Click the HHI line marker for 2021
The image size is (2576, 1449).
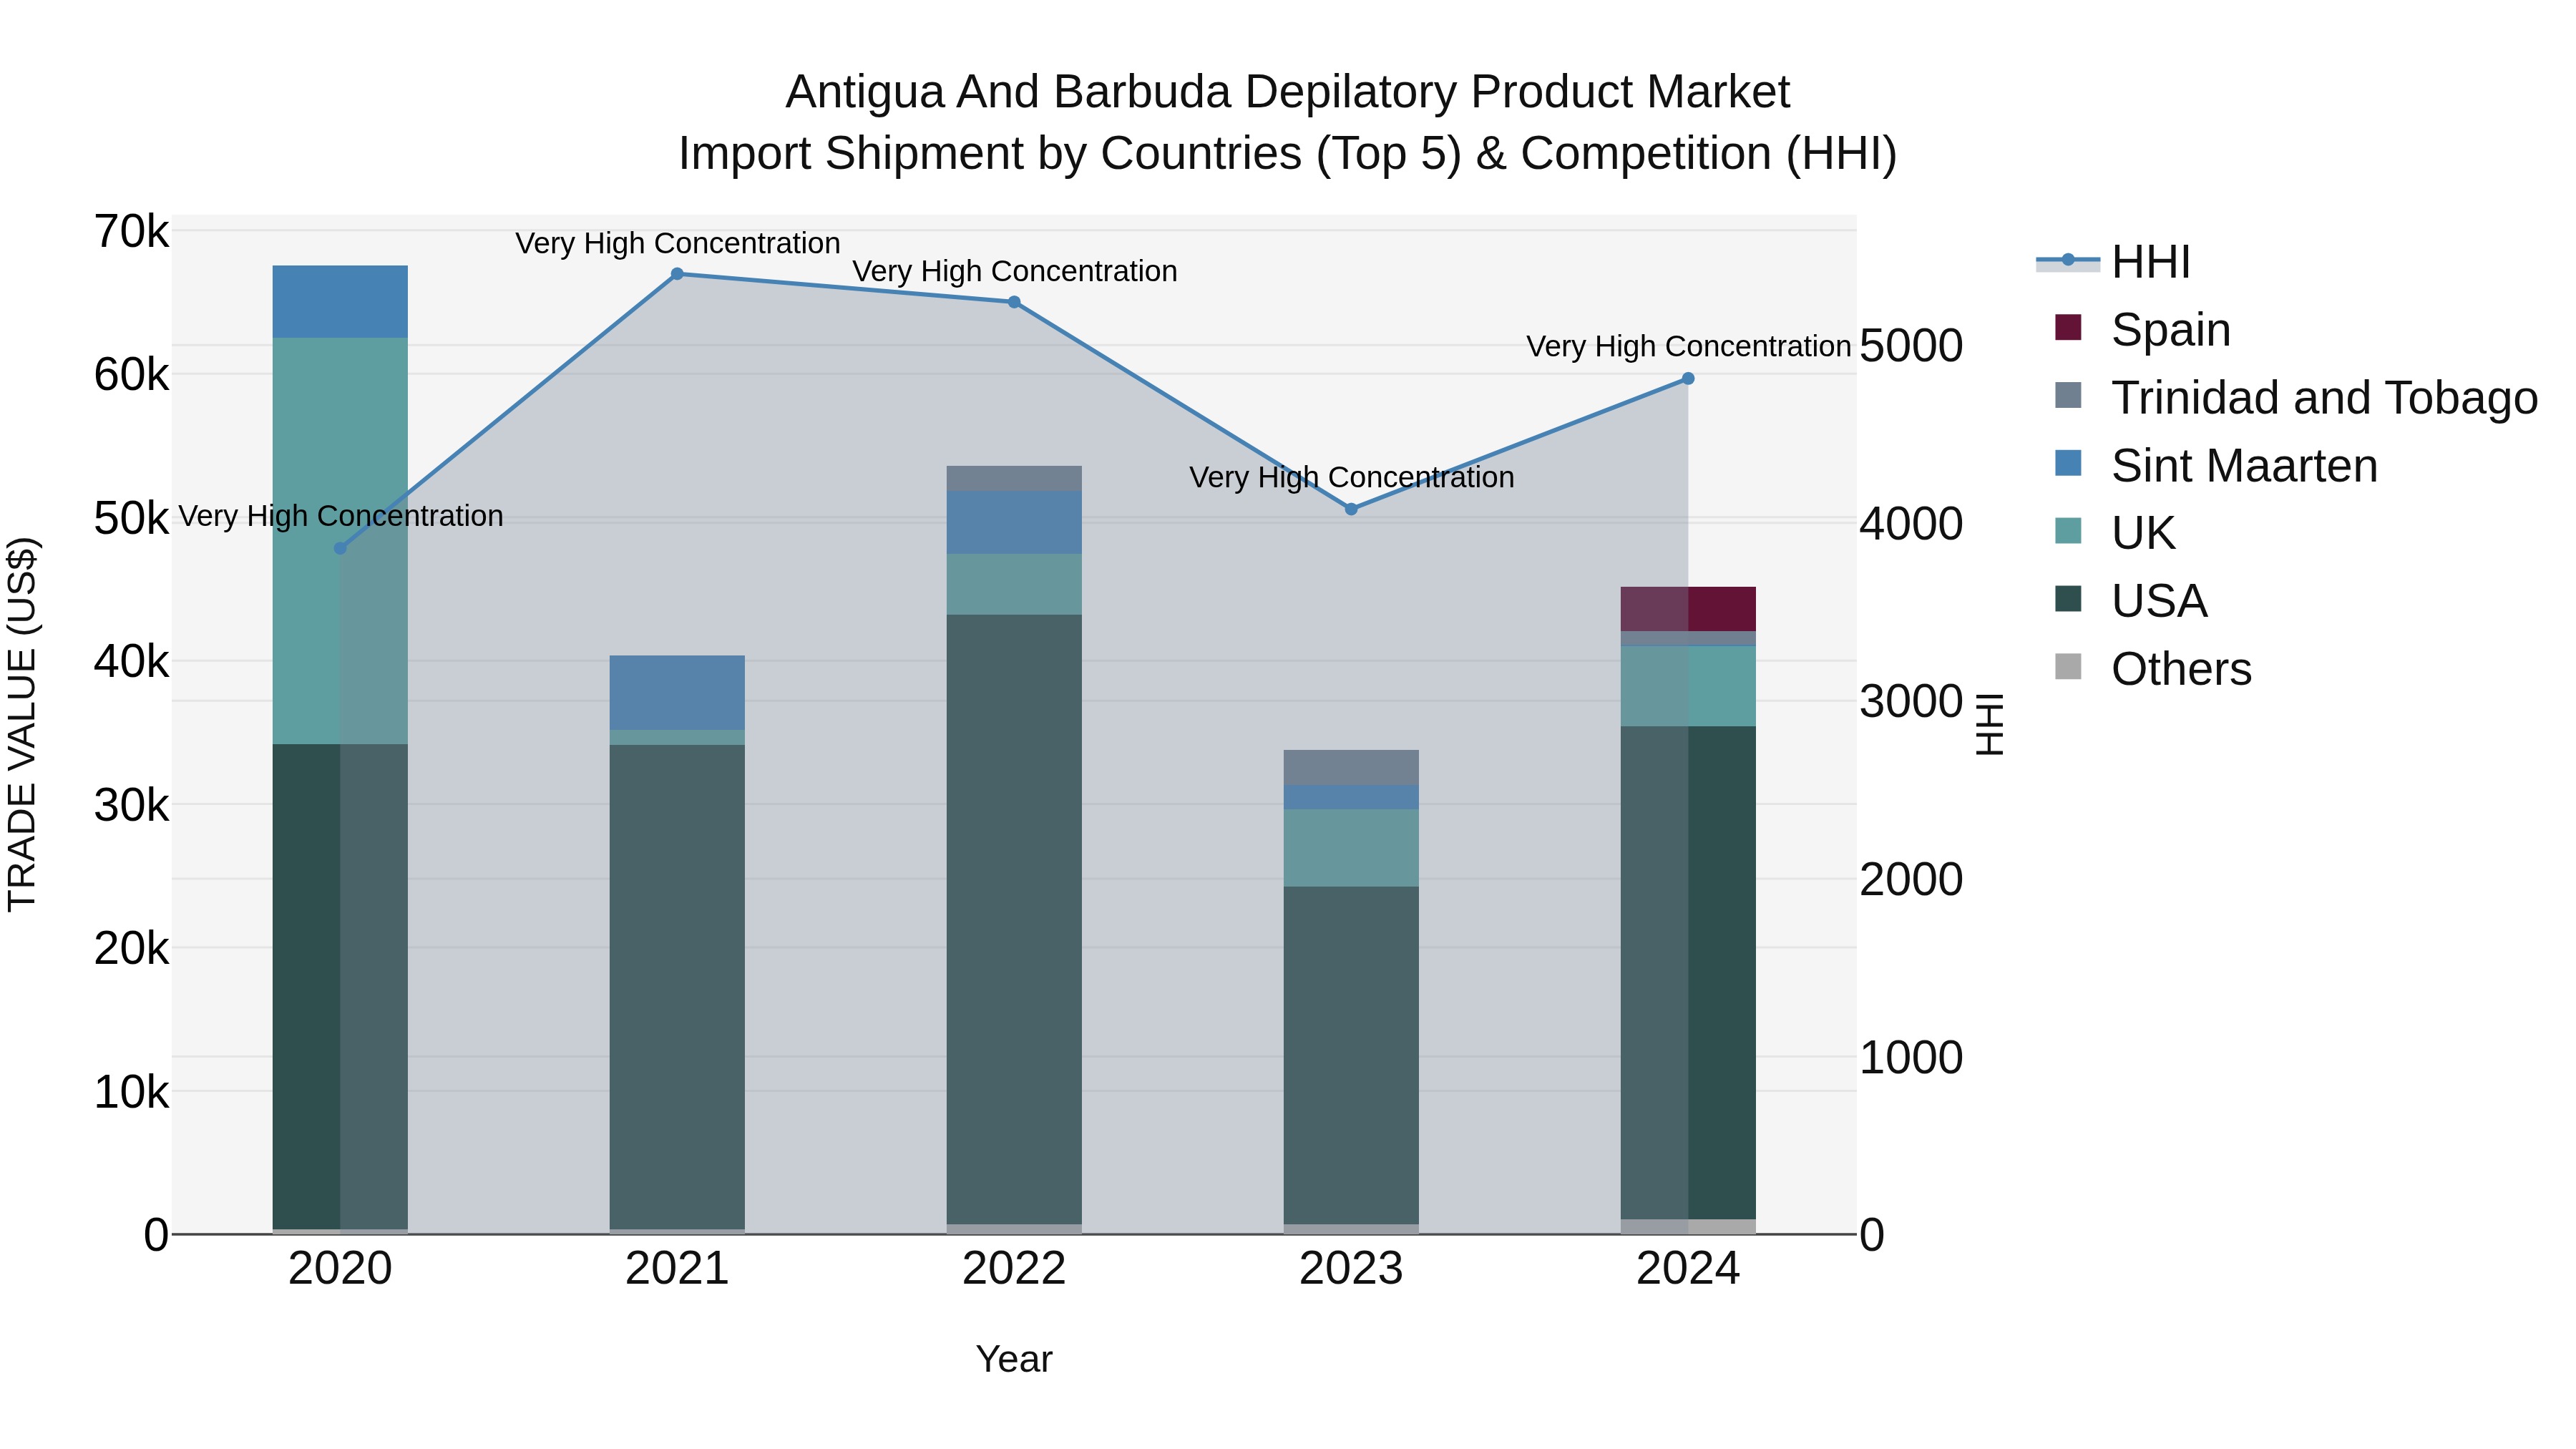point(677,274)
